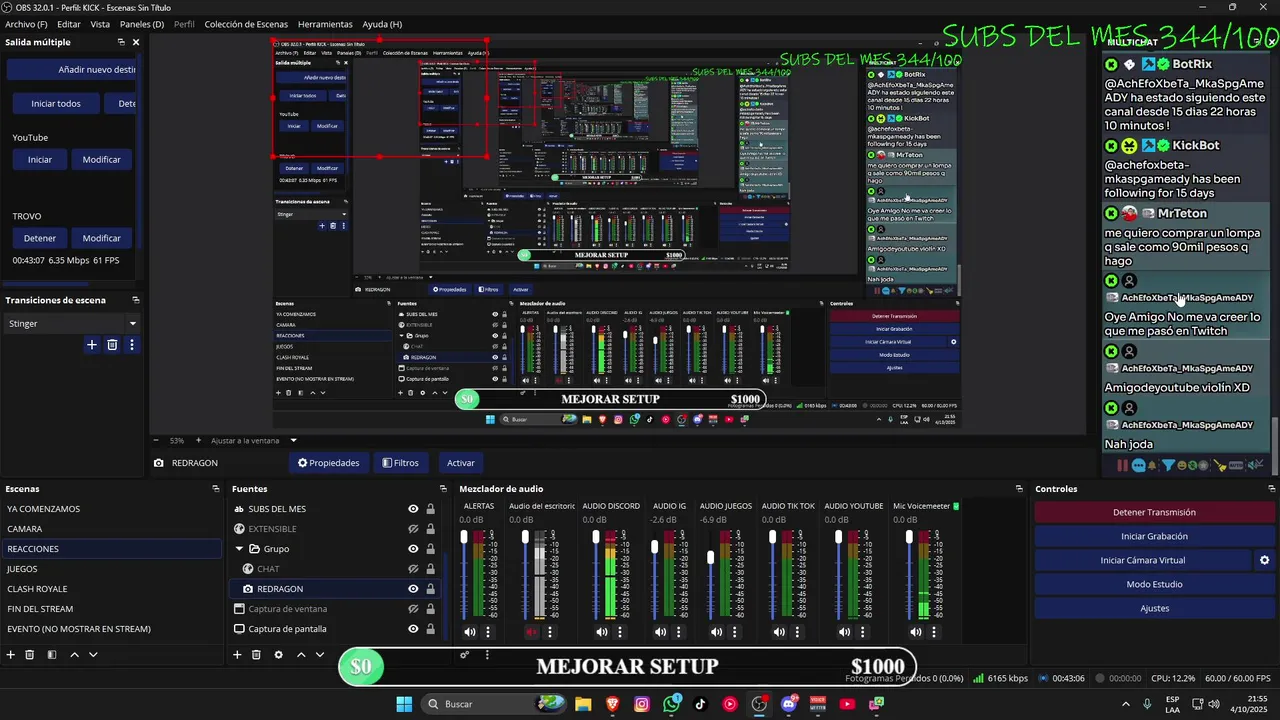Undock the Fuentes panel
Viewport: 1280px width, 720px height.
443,489
